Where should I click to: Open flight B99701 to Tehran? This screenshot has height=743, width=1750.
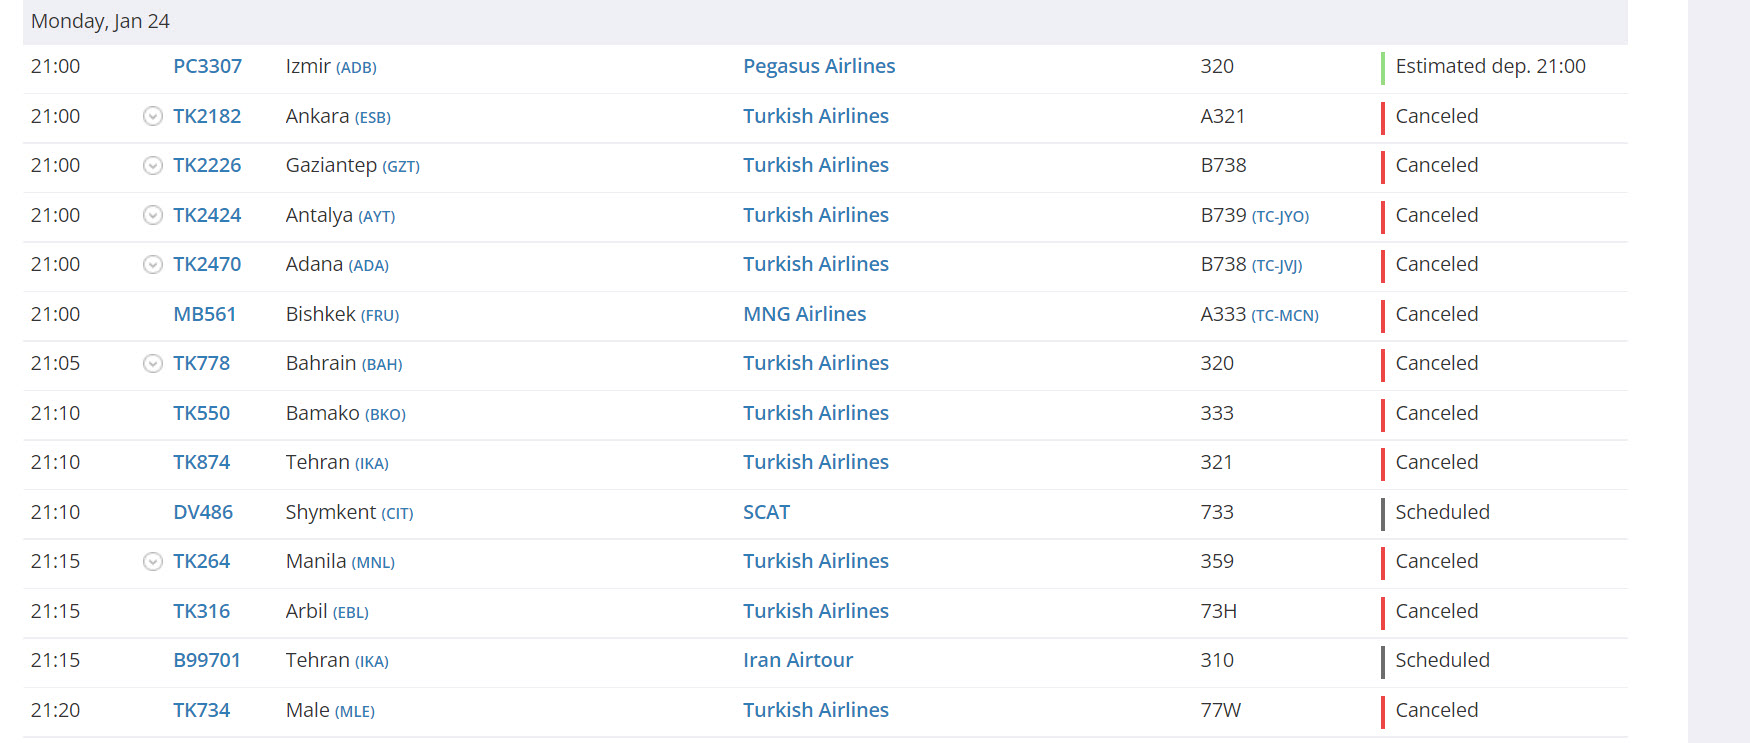tap(207, 661)
